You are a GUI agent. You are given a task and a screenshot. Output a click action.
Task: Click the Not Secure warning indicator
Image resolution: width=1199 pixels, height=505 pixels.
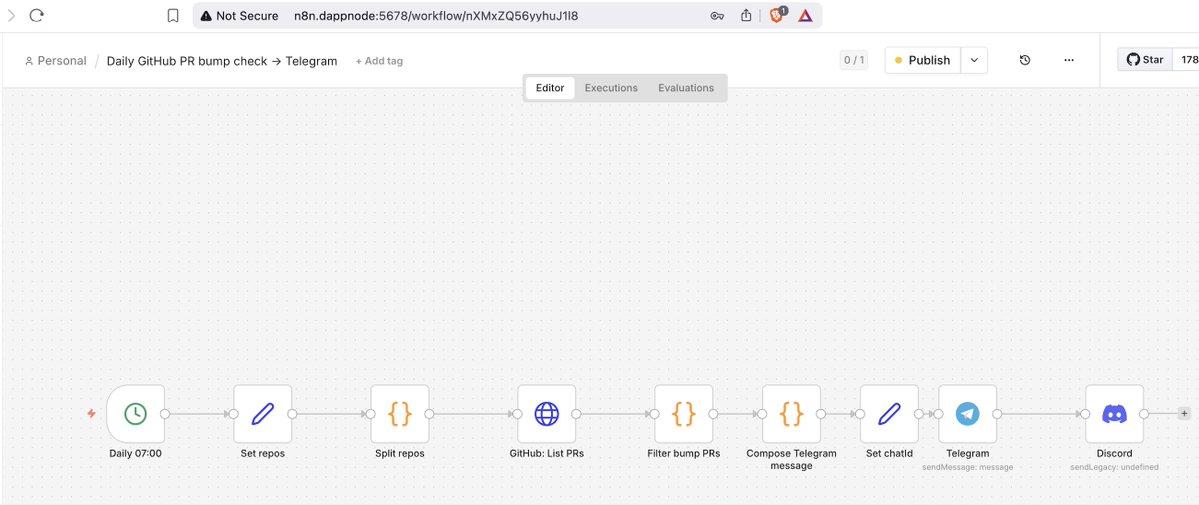click(239, 15)
